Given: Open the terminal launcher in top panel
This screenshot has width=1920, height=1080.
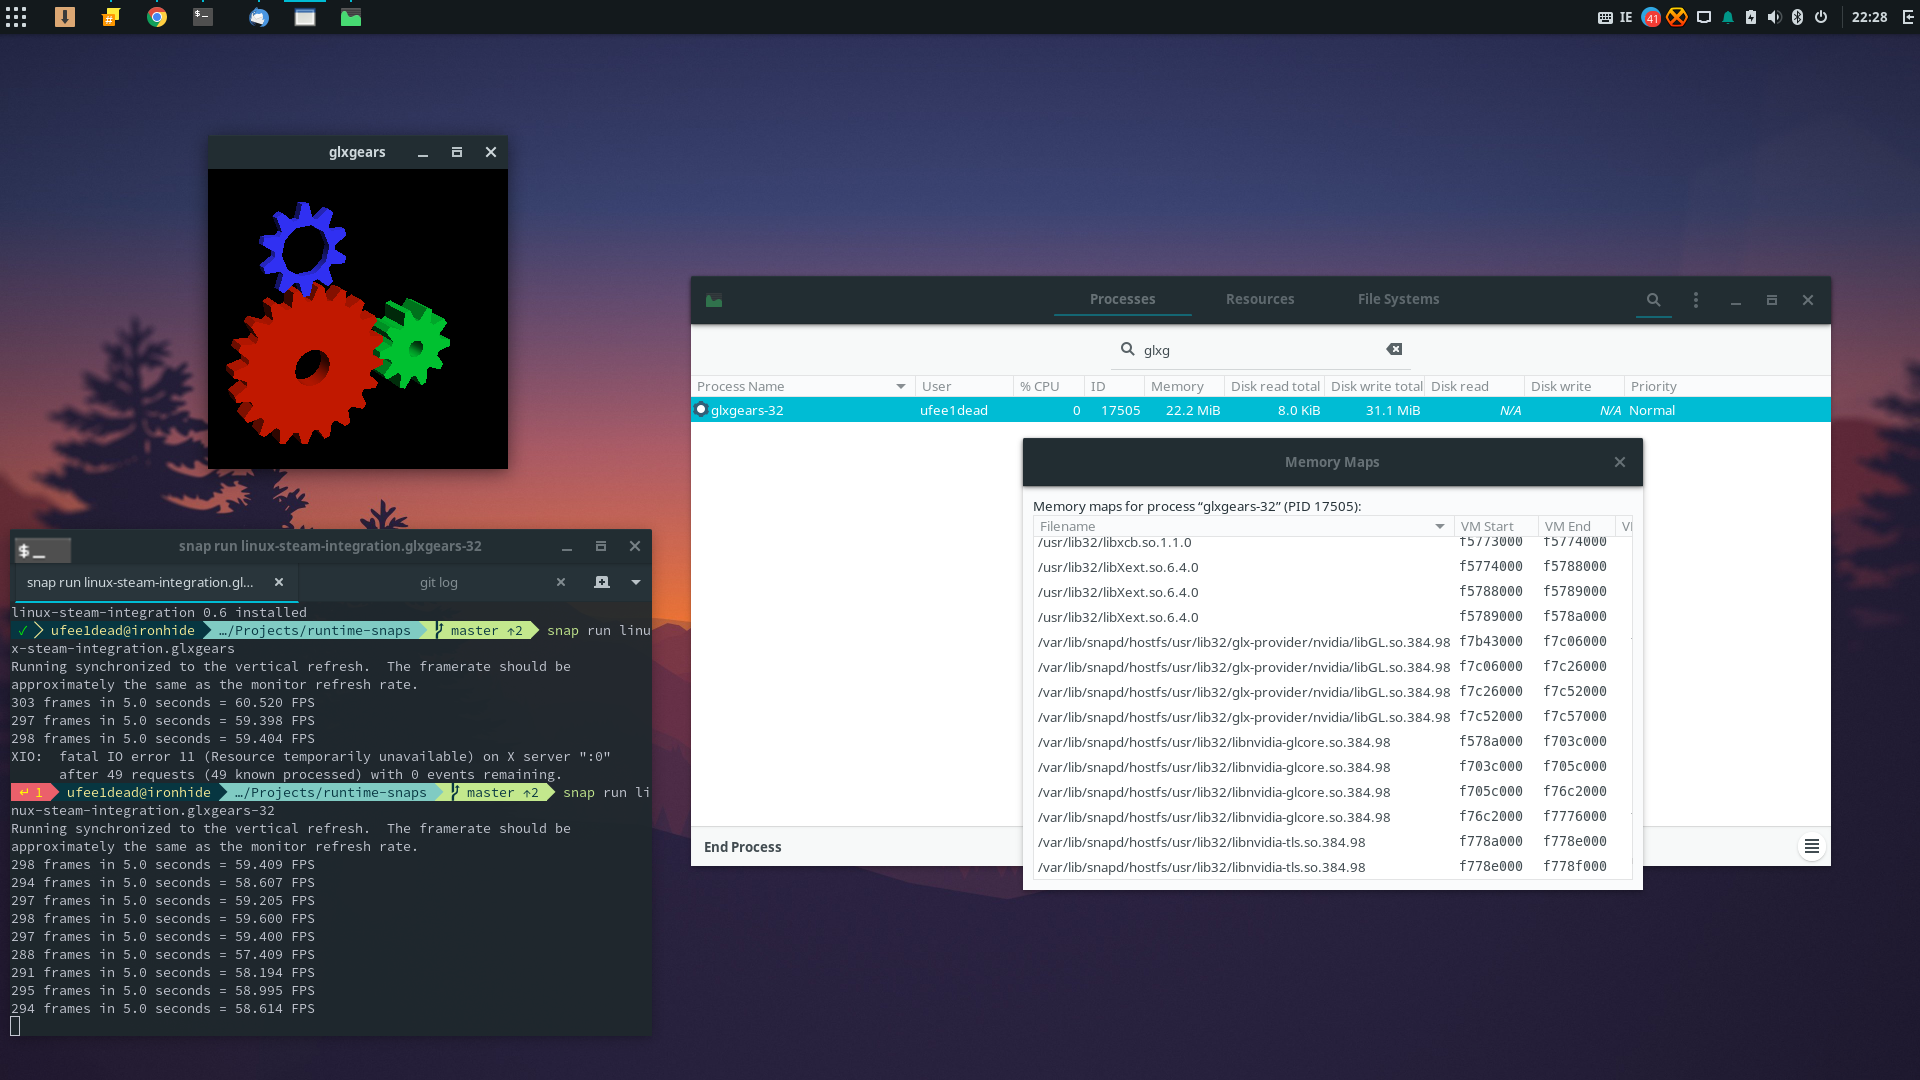Looking at the screenshot, I should pyautogui.click(x=203, y=17).
